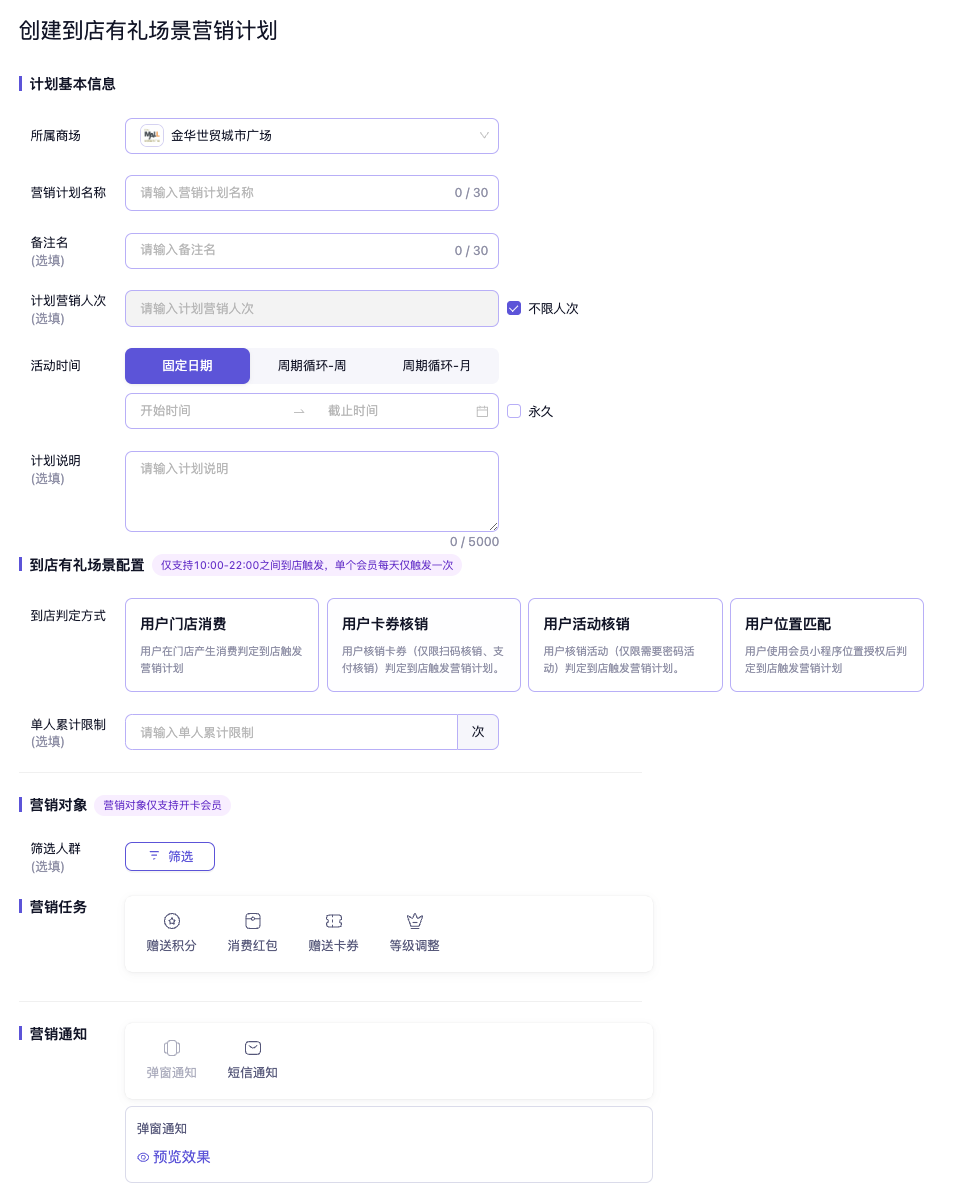This screenshot has width=968, height=1202.
Task: Enable the 永久 checkbox
Action: tap(514, 411)
